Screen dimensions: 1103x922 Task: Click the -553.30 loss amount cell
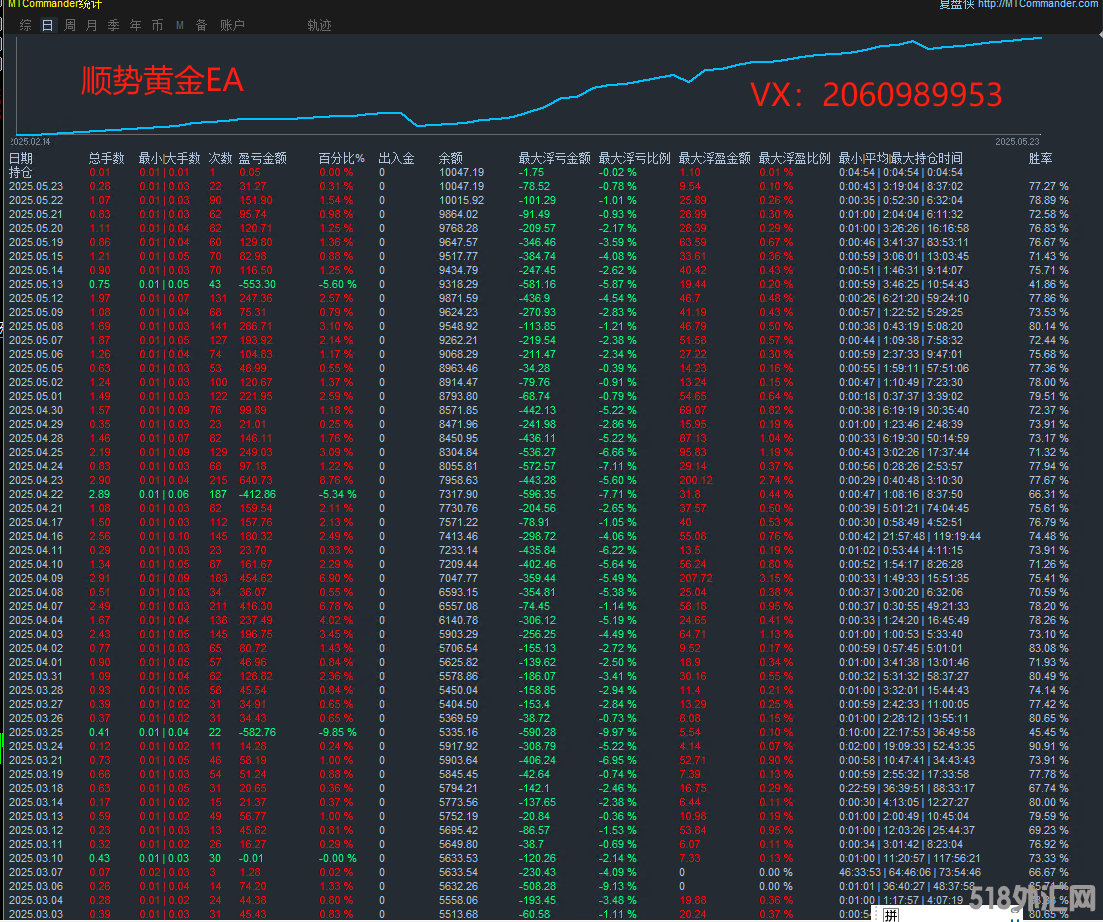257,284
